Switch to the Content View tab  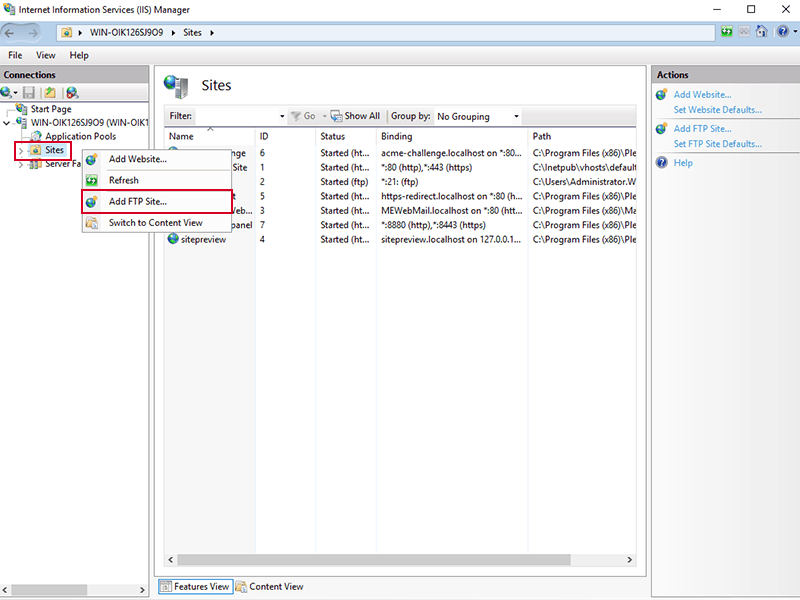click(269, 587)
